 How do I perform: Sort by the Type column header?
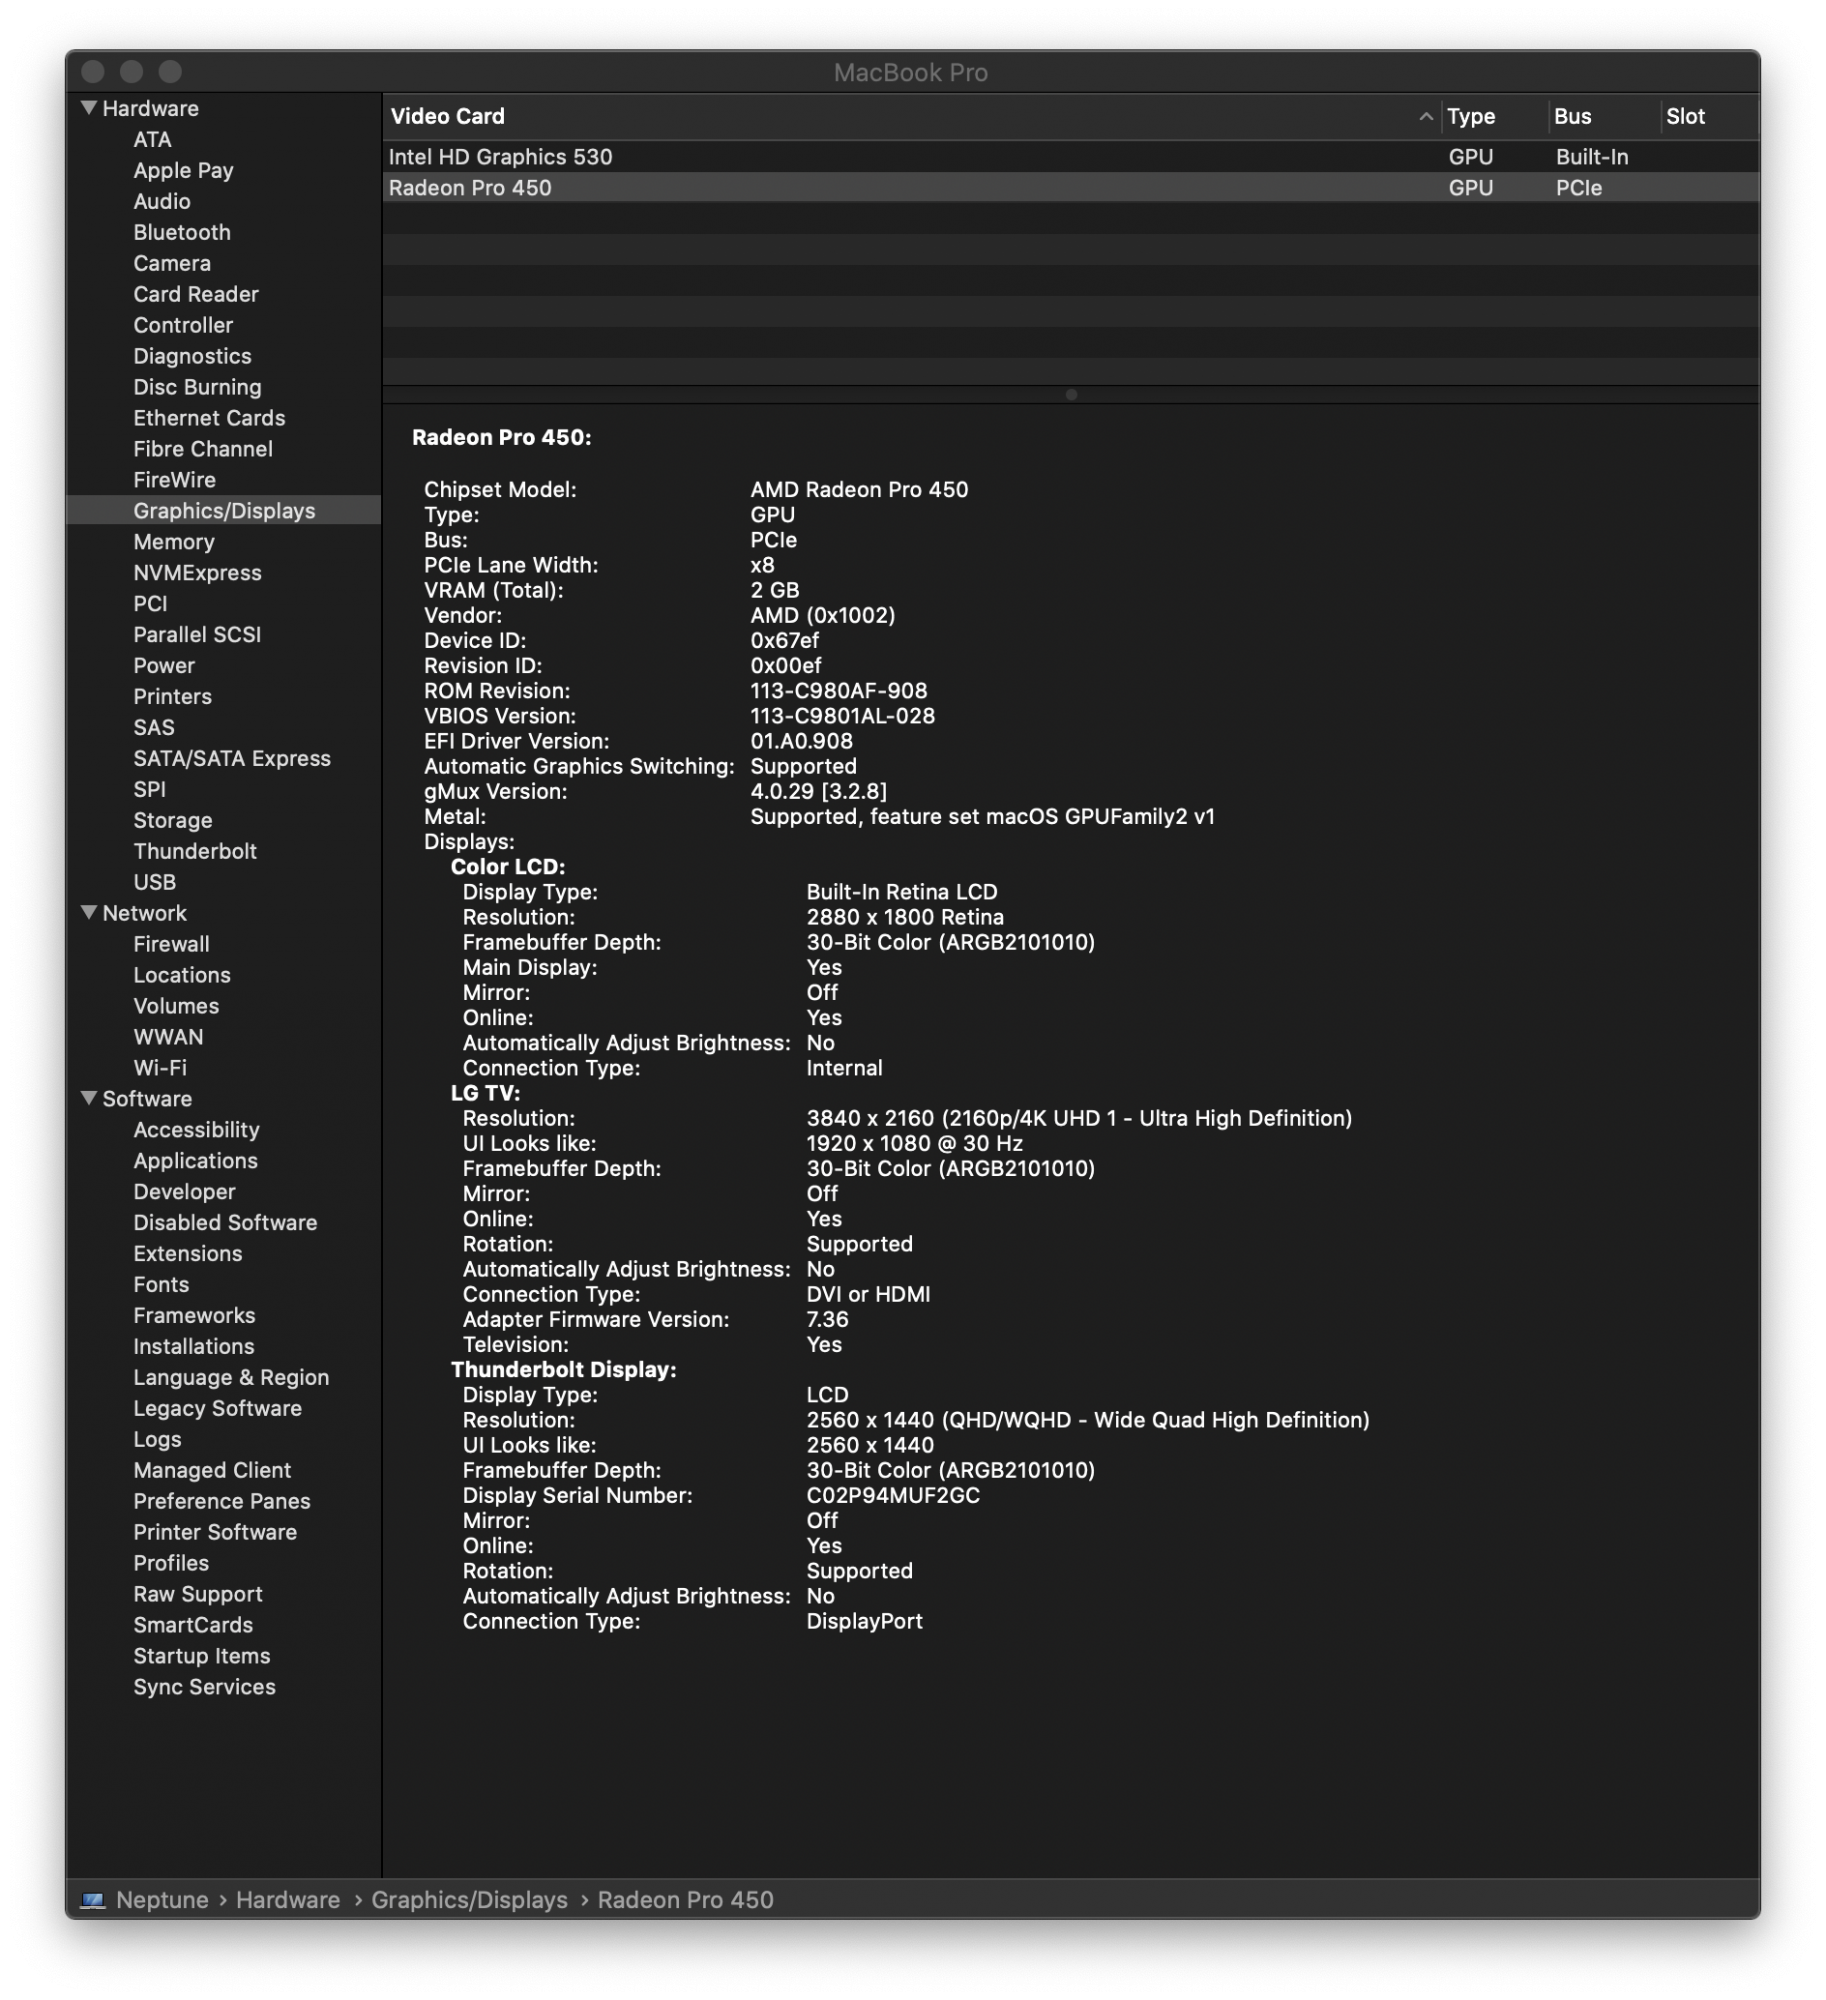click(x=1493, y=116)
